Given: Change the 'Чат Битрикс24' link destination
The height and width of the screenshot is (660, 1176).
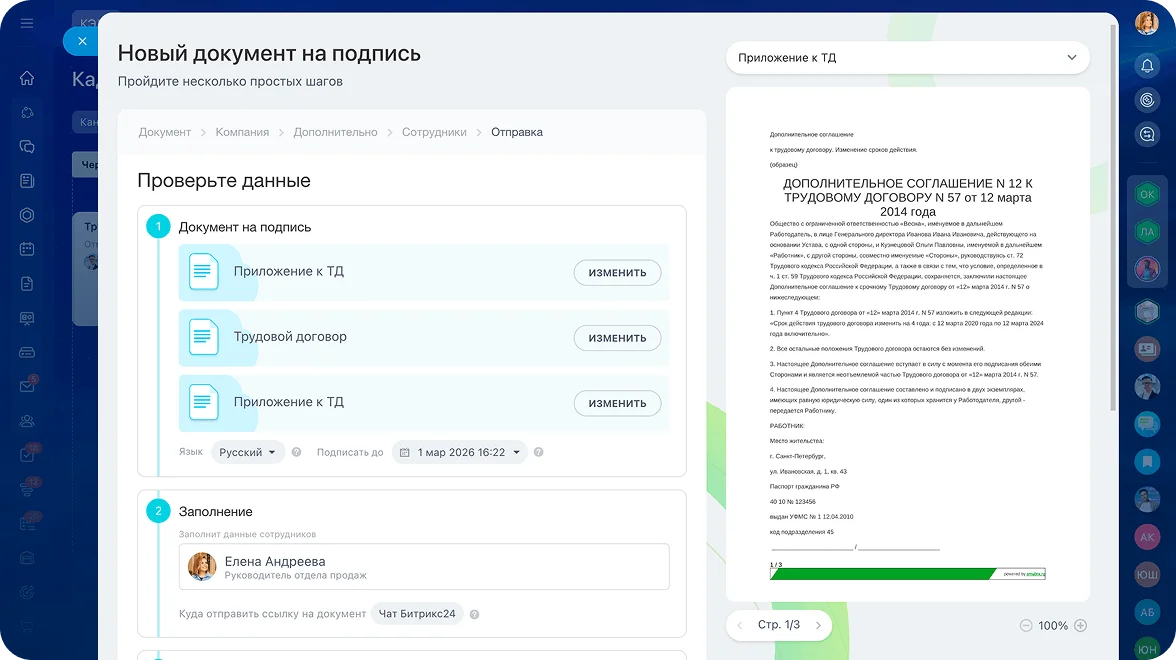Looking at the screenshot, I should 417,614.
